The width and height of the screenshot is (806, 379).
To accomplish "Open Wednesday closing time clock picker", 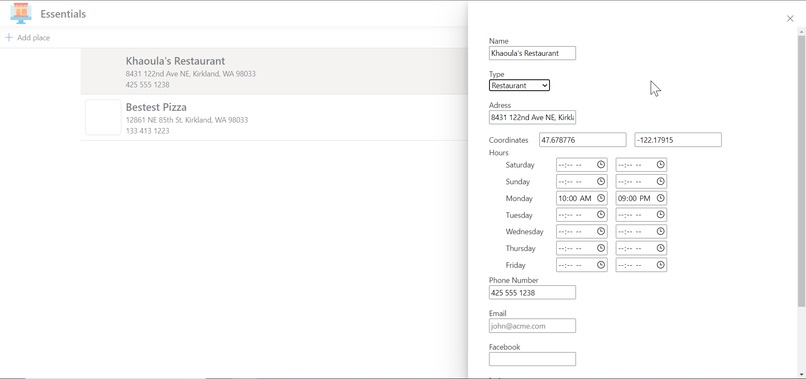I will pyautogui.click(x=661, y=231).
